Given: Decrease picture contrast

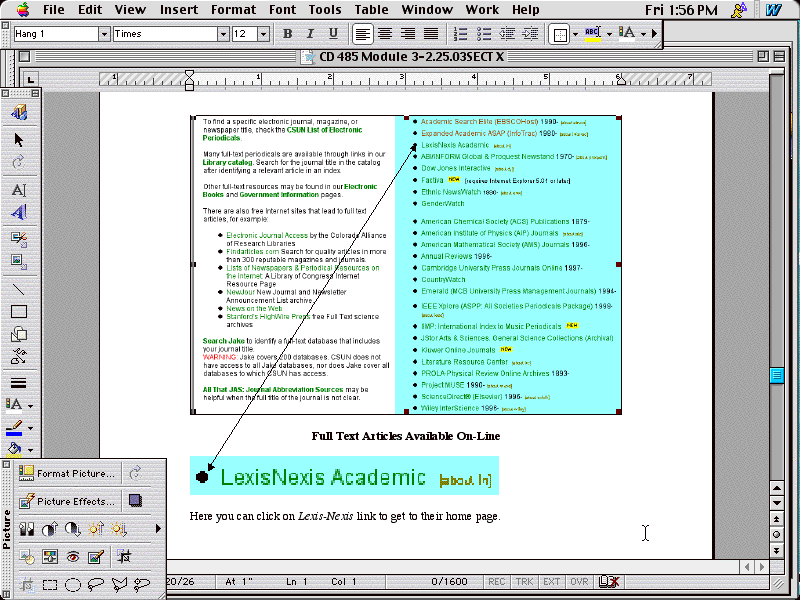Looking at the screenshot, I should [x=73, y=529].
